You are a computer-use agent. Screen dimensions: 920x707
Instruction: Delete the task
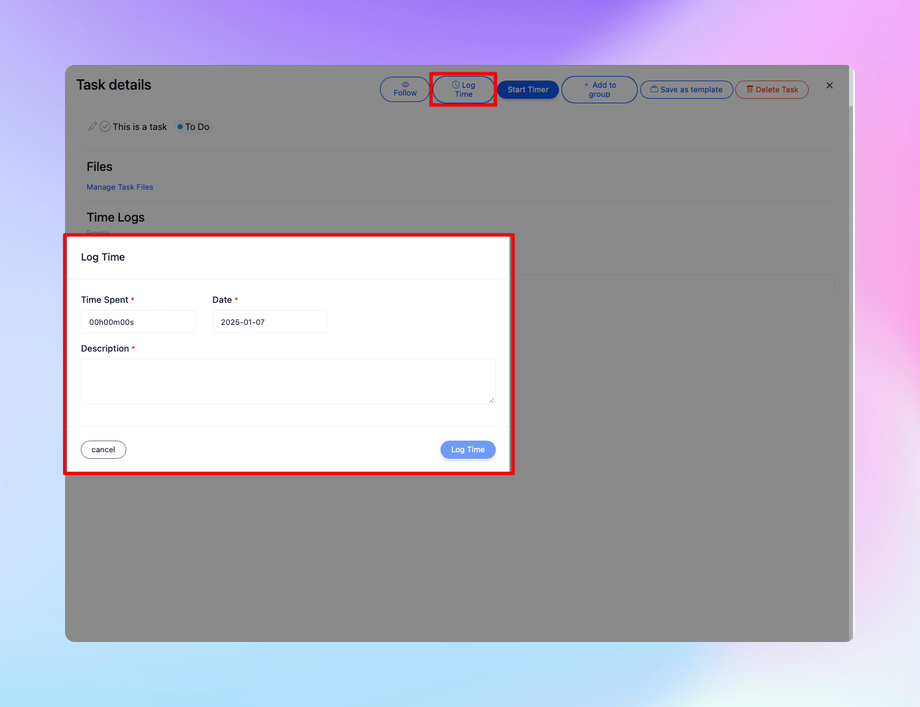pyautogui.click(x=772, y=89)
